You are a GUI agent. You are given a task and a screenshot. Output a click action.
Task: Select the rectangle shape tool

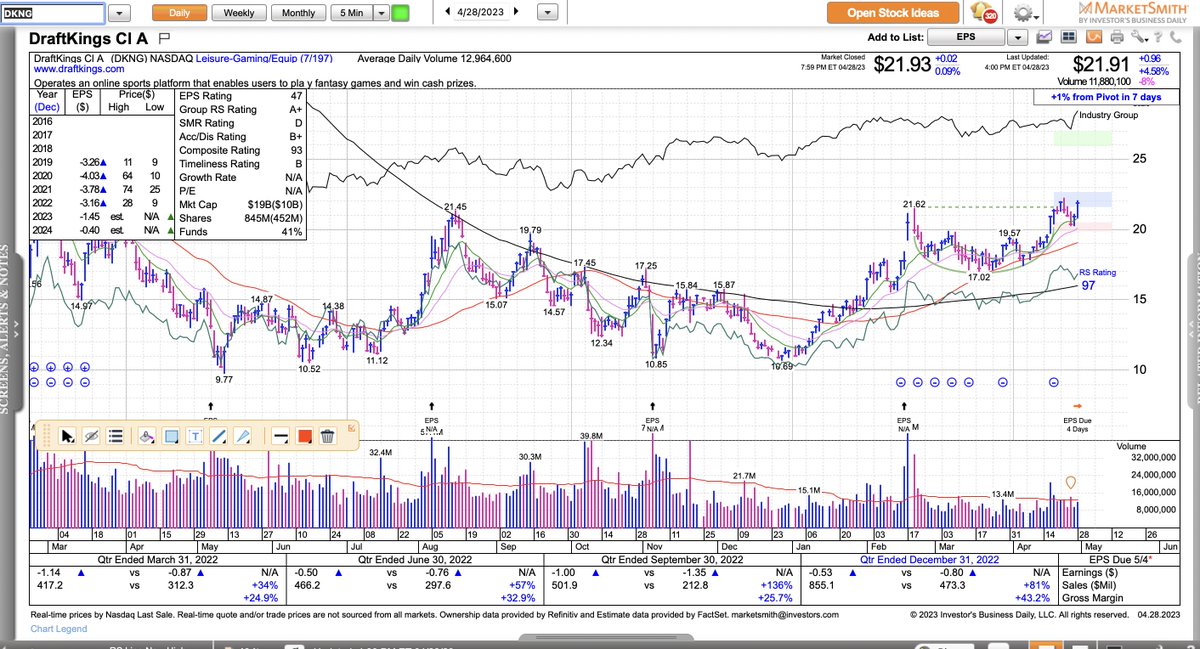(171, 436)
